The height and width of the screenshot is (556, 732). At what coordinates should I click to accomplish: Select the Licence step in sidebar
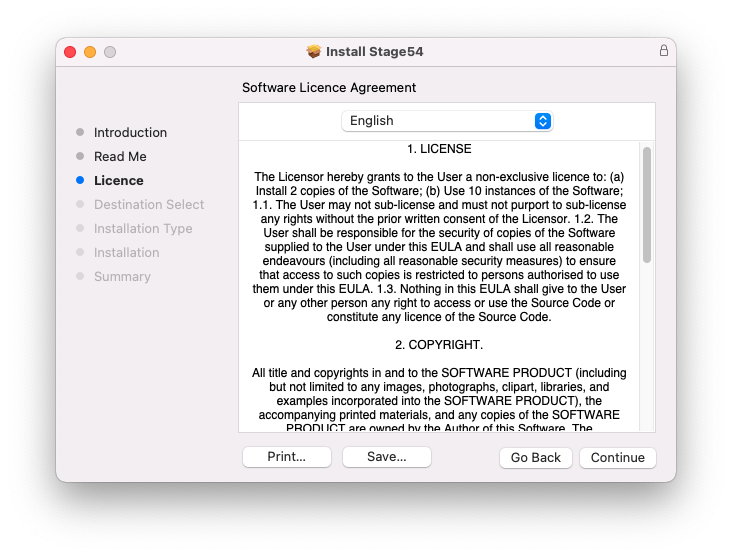click(x=119, y=181)
